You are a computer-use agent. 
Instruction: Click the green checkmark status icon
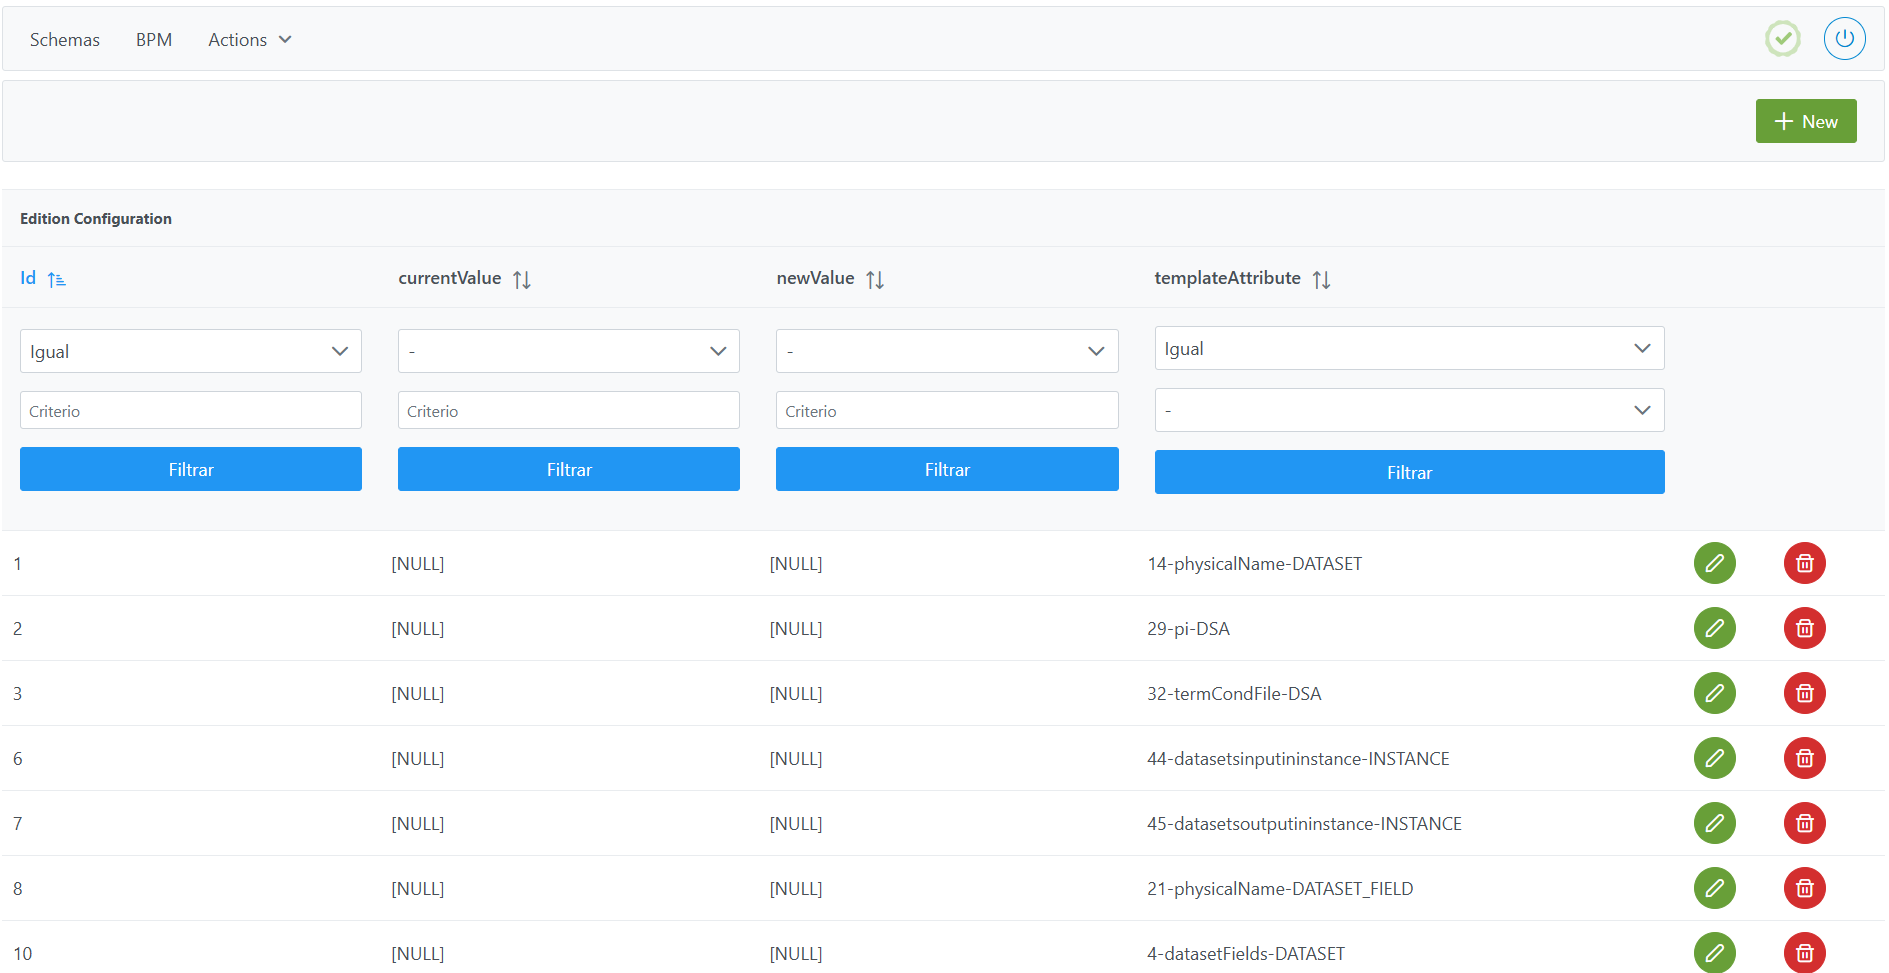pyautogui.click(x=1782, y=39)
